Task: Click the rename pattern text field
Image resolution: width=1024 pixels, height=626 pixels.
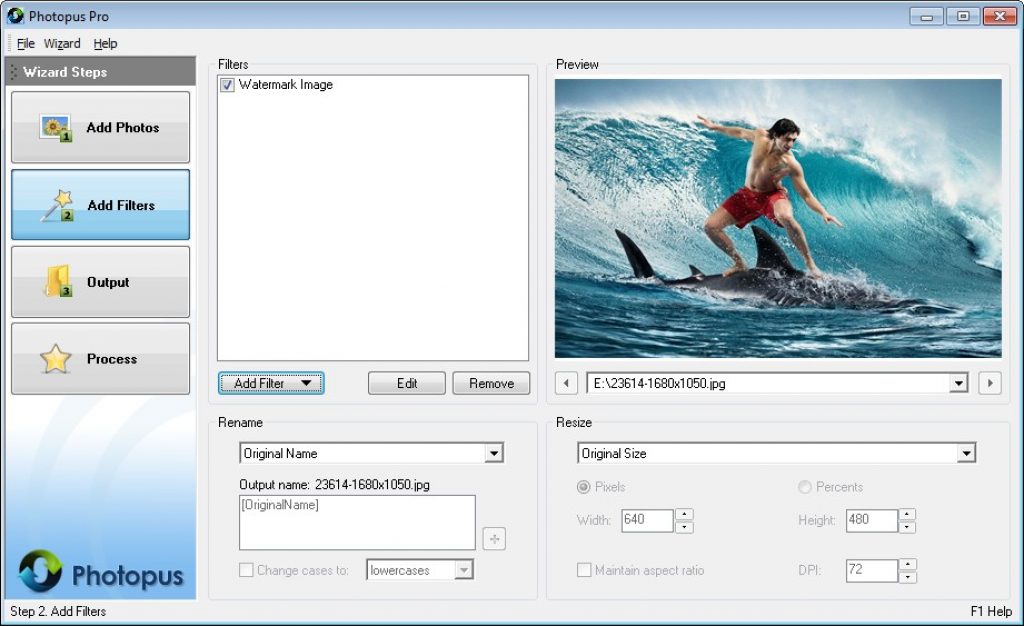Action: coord(357,522)
